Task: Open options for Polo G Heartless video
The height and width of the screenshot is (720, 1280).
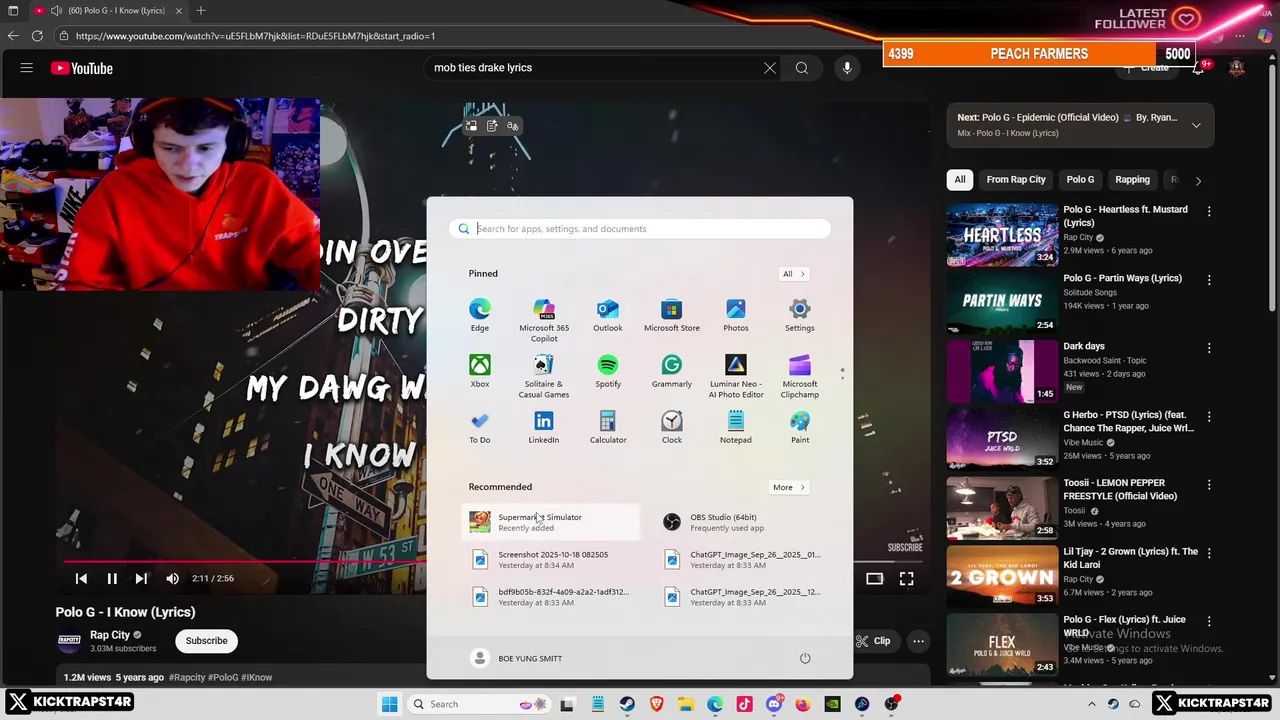Action: point(1209,211)
